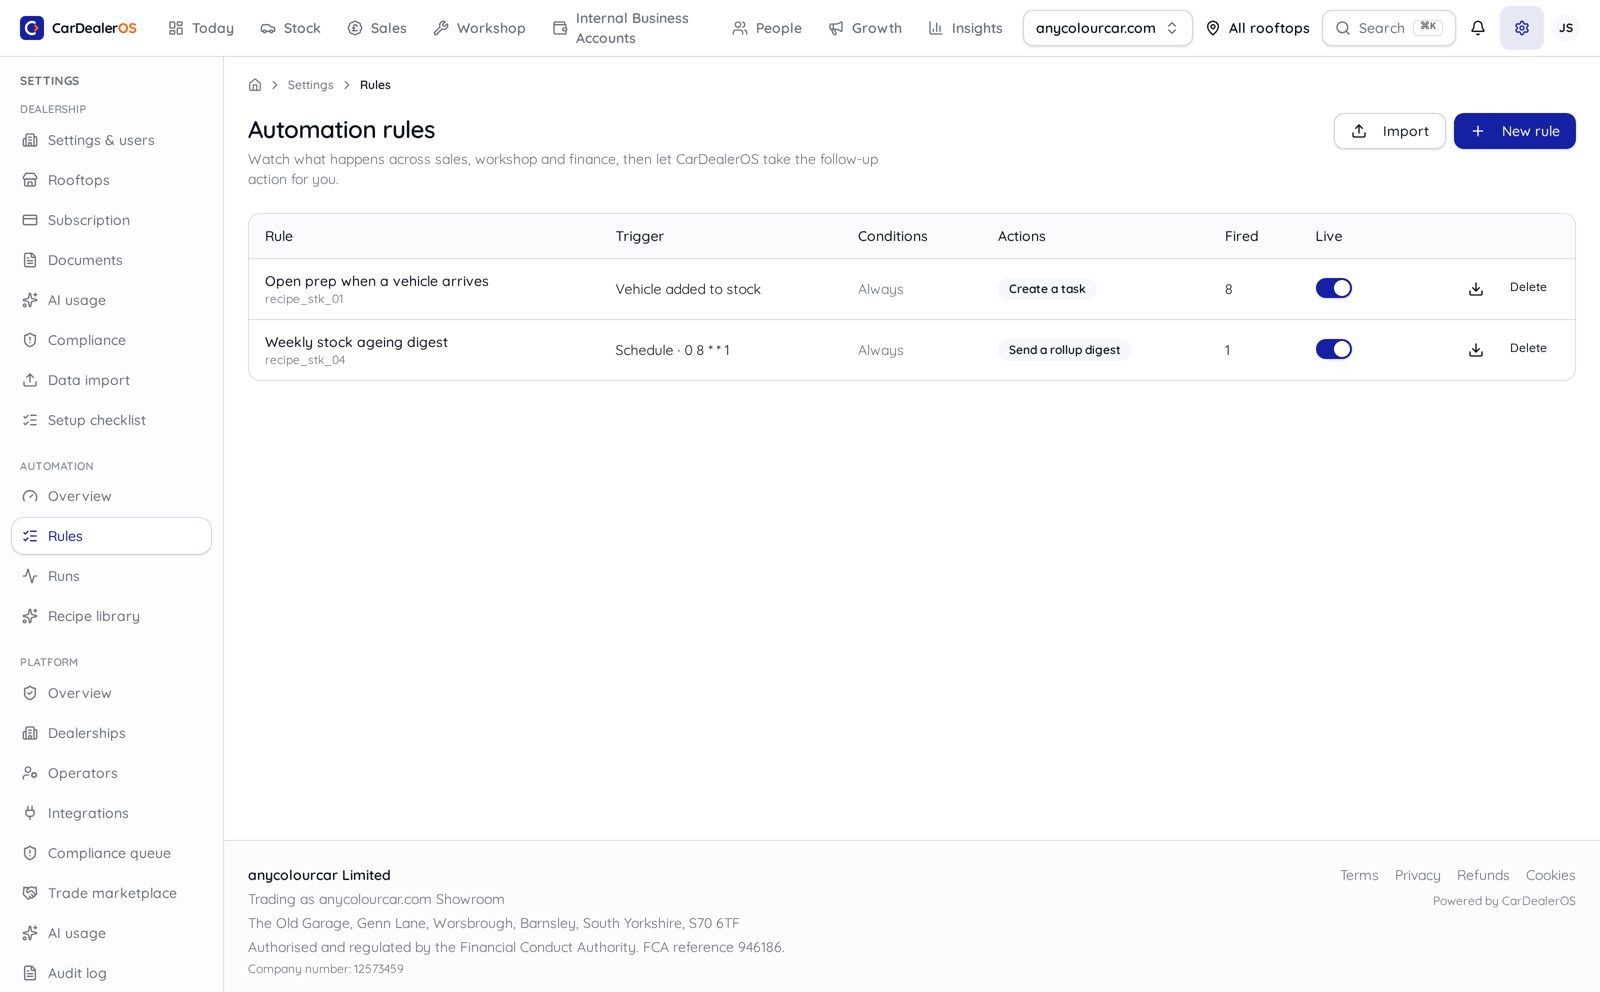
Task: Click the Fired column header
Action: 1241,236
